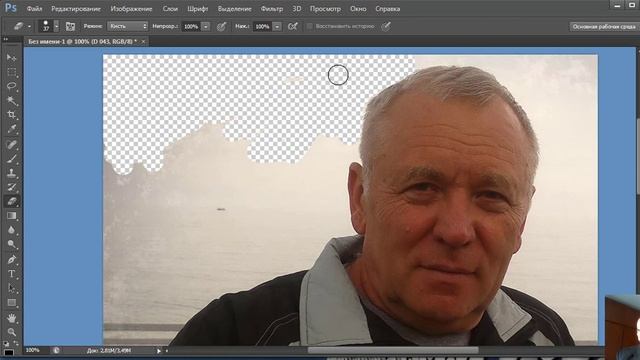Open the brush panel toggle icon
Image resolution: width=640 pixels, height=360 pixels.
click(x=70, y=27)
